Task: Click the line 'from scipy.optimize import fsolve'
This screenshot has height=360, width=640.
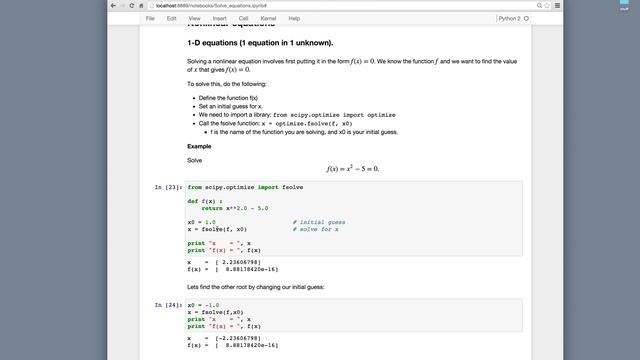Action: pos(245,187)
